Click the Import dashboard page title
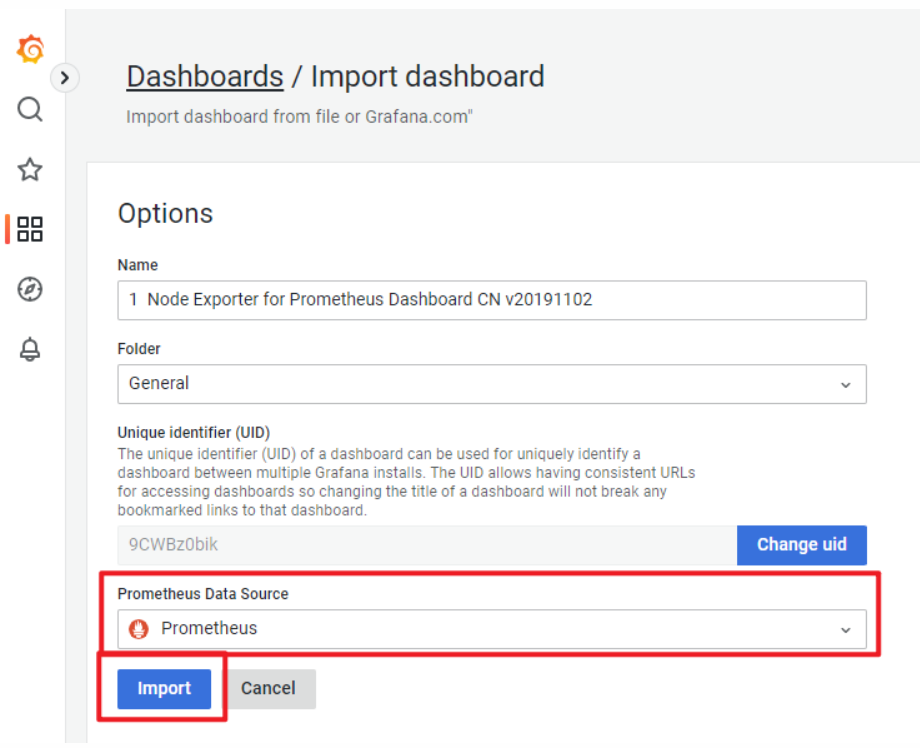Viewport: 920px width, 748px height. pos(428,76)
